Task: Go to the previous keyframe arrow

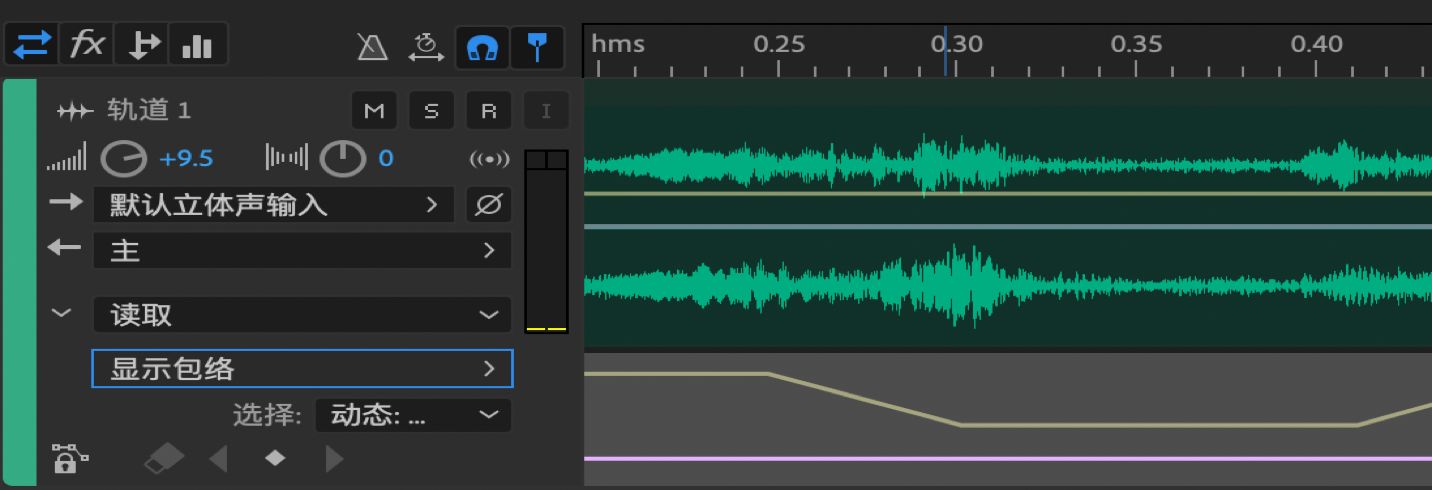Action: [218, 459]
